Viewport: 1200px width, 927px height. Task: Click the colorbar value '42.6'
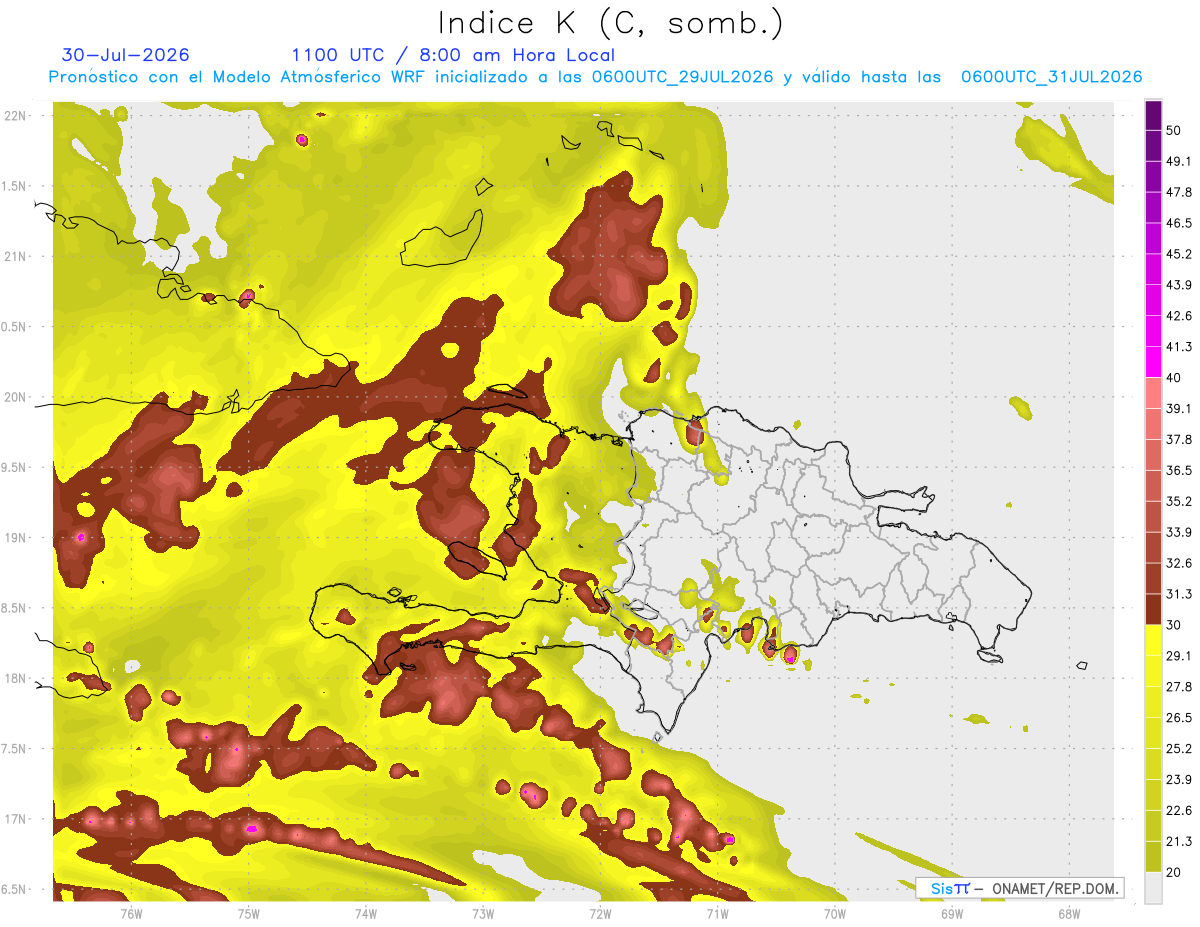click(x=1178, y=316)
